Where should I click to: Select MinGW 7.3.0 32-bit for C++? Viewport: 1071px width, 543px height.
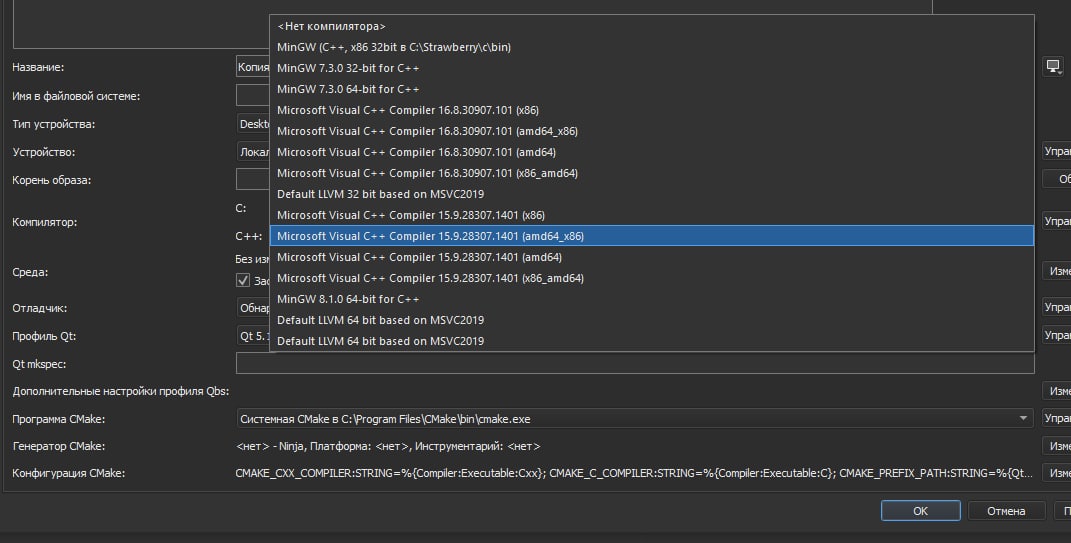point(652,68)
